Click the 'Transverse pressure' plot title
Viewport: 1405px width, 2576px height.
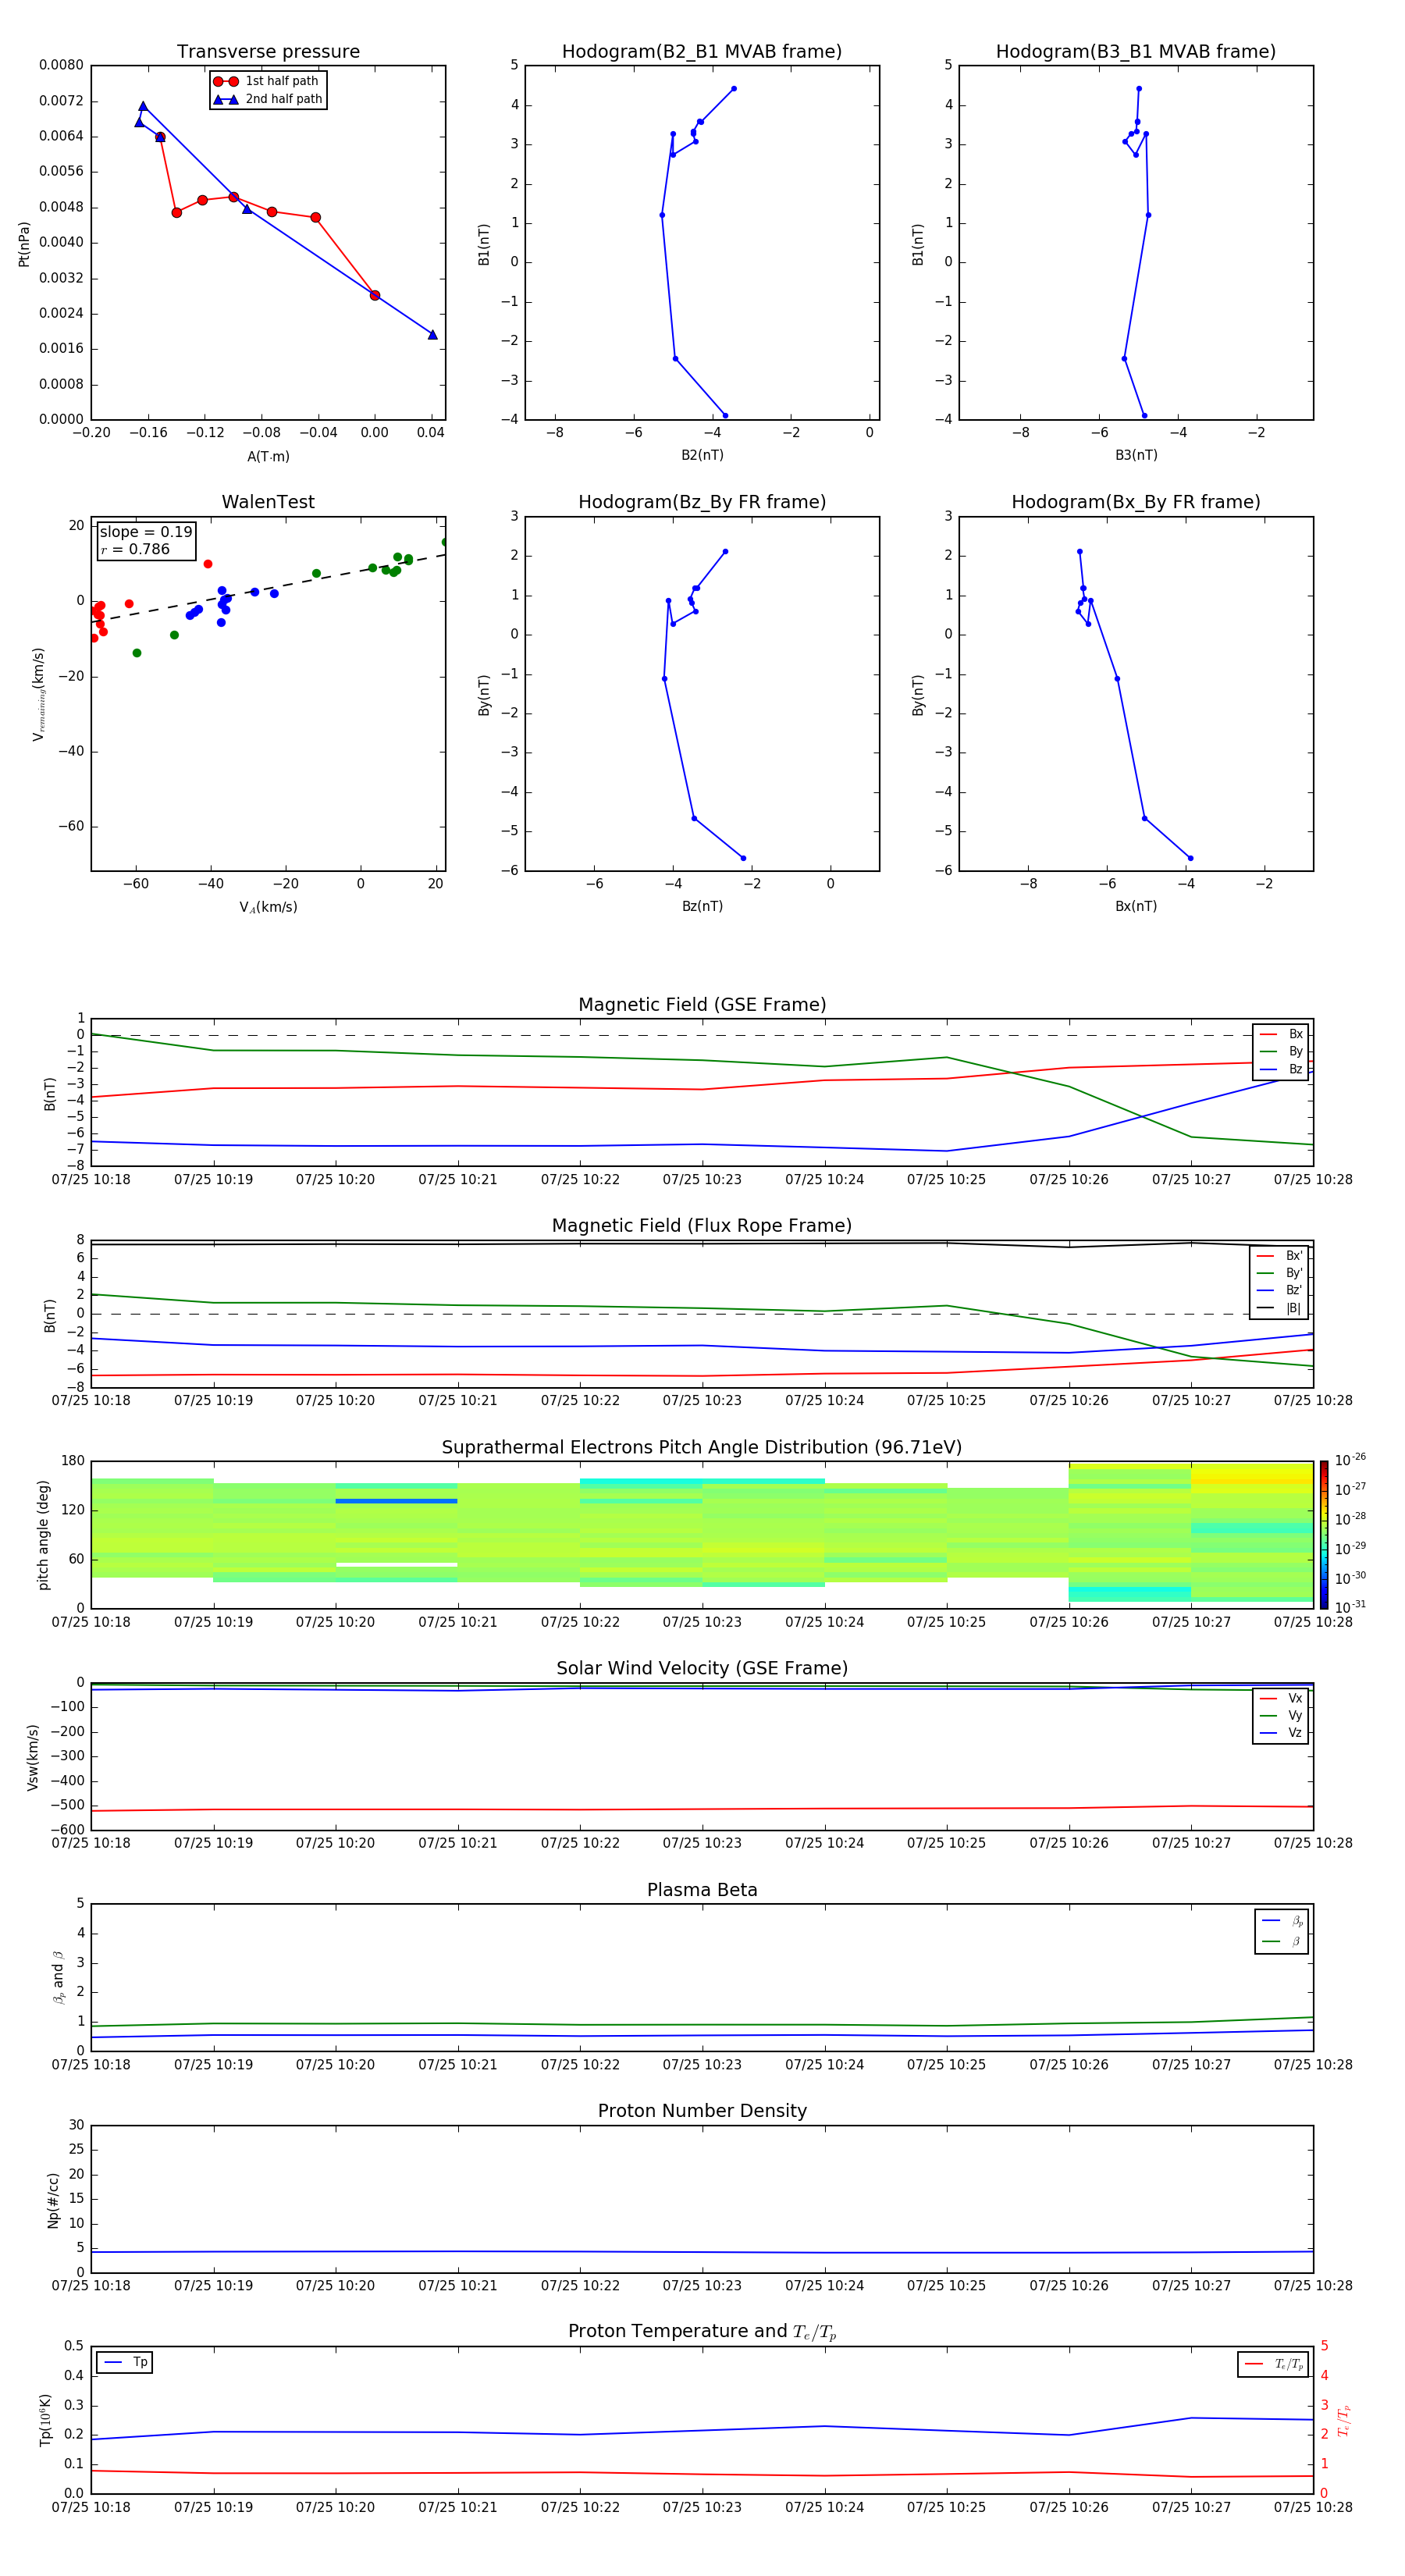[x=268, y=52]
